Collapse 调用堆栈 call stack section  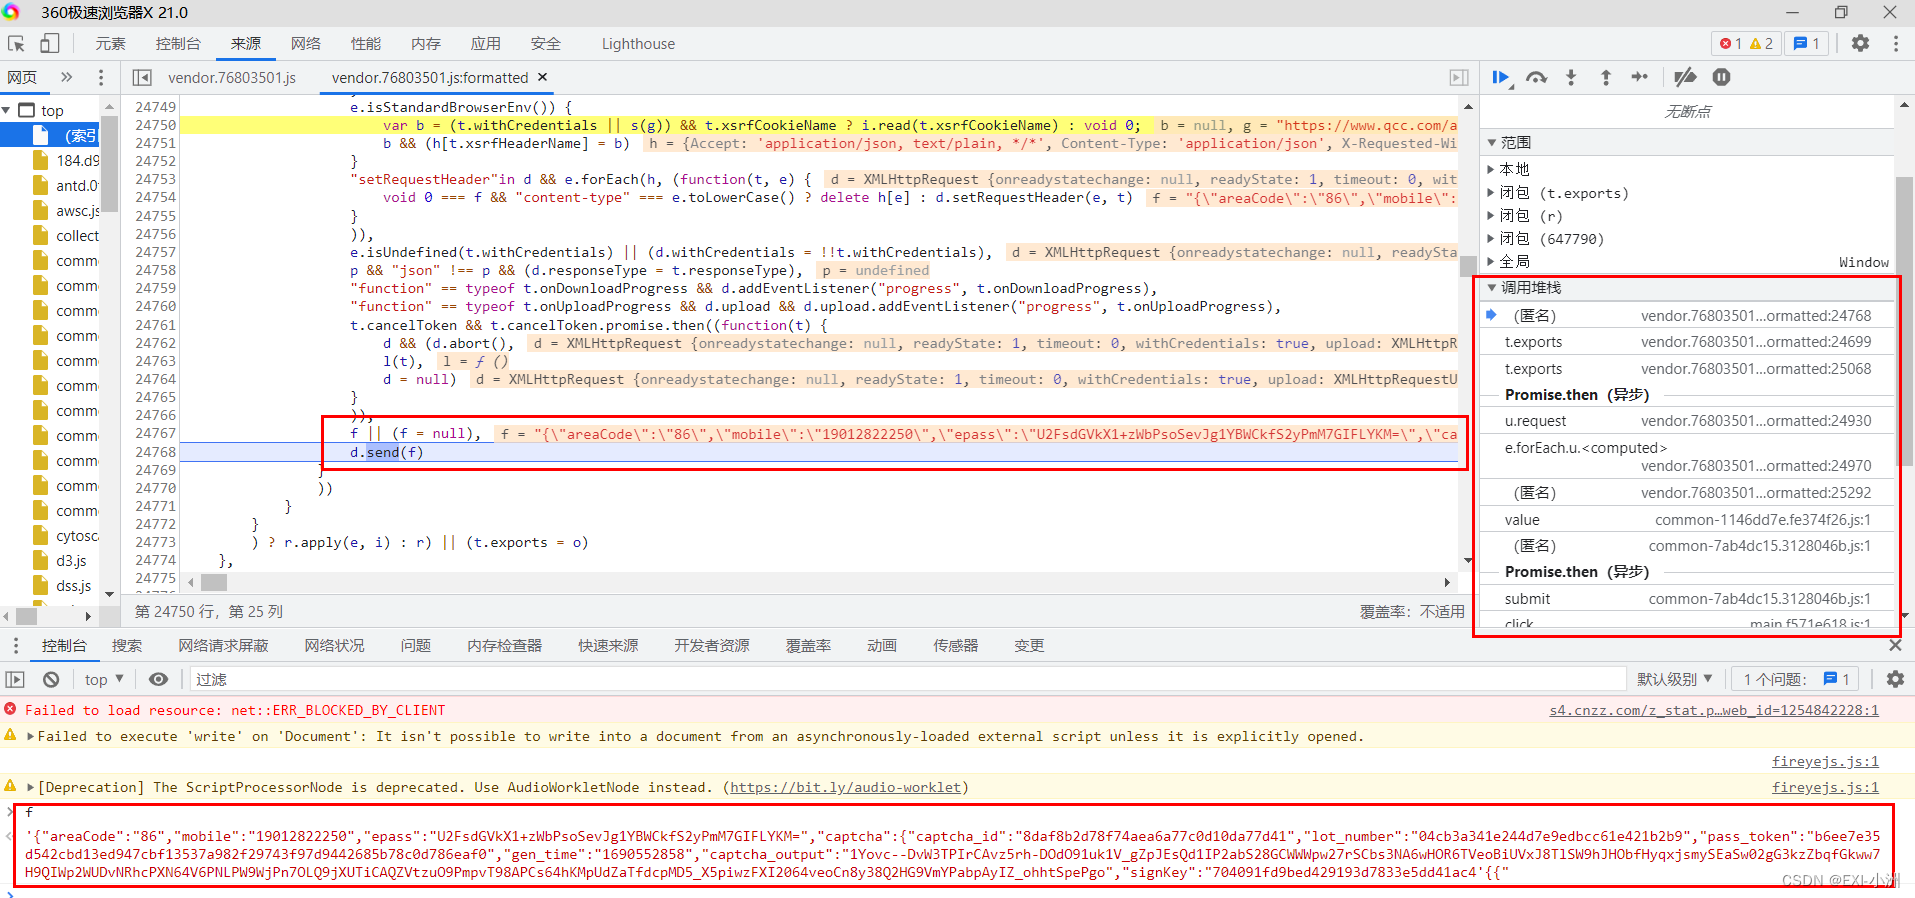coord(1492,288)
